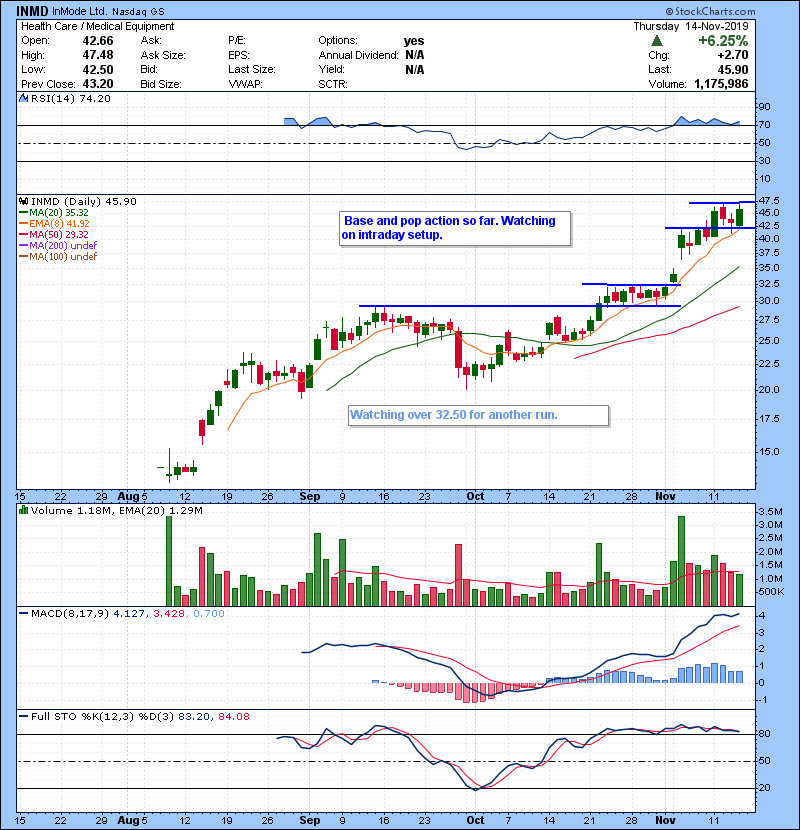Click the Low value 42.50

pos(98,69)
